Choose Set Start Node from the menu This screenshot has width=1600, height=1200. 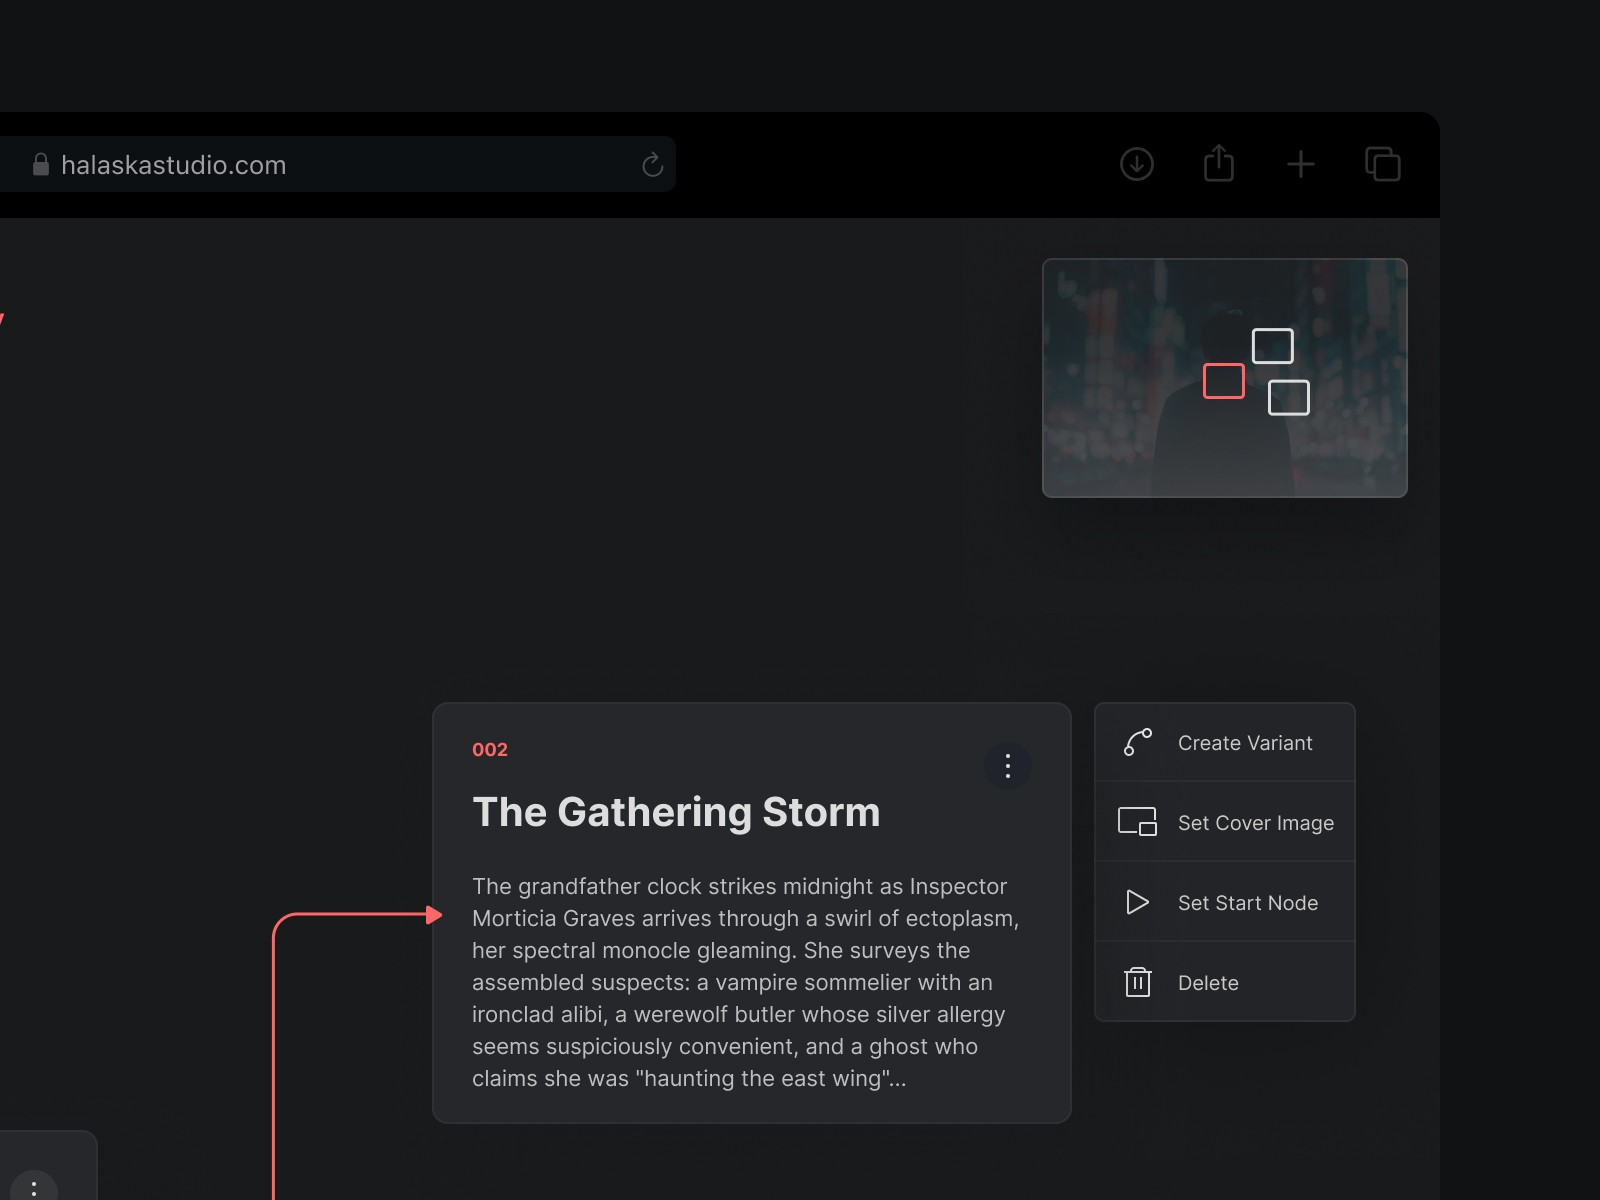click(1225, 902)
